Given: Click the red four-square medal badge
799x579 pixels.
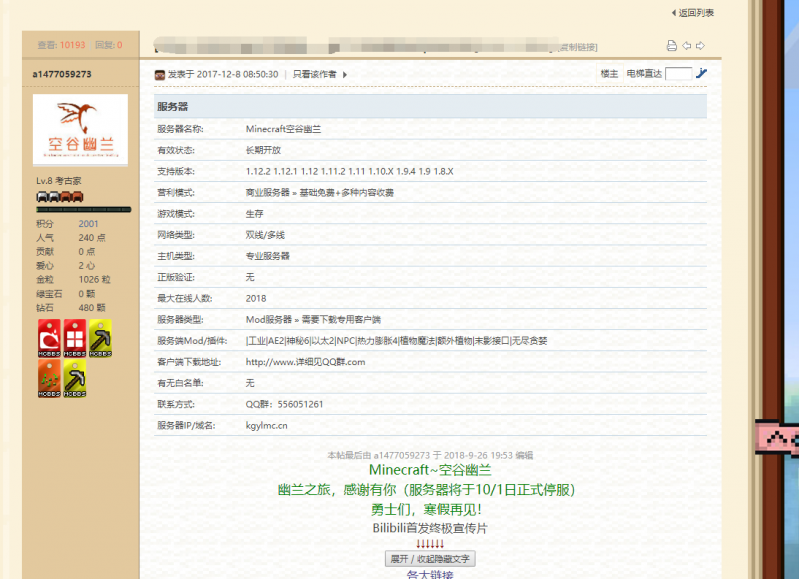Looking at the screenshot, I should [x=74, y=339].
